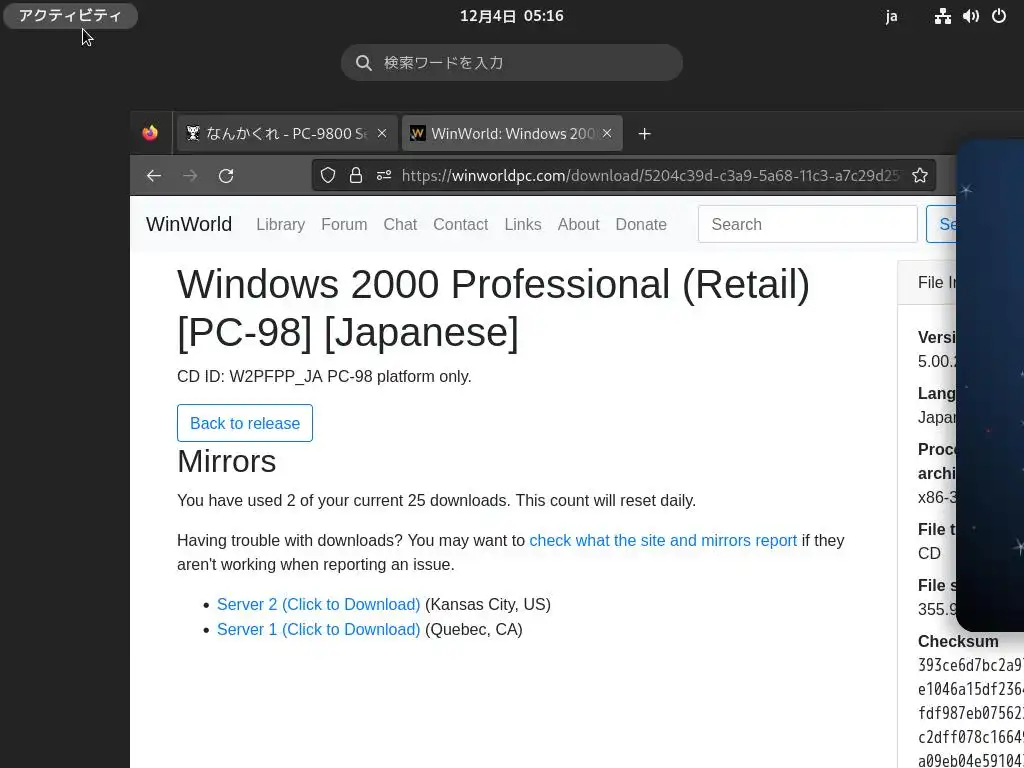
Task: Open the ja input language indicator
Action: click(891, 16)
